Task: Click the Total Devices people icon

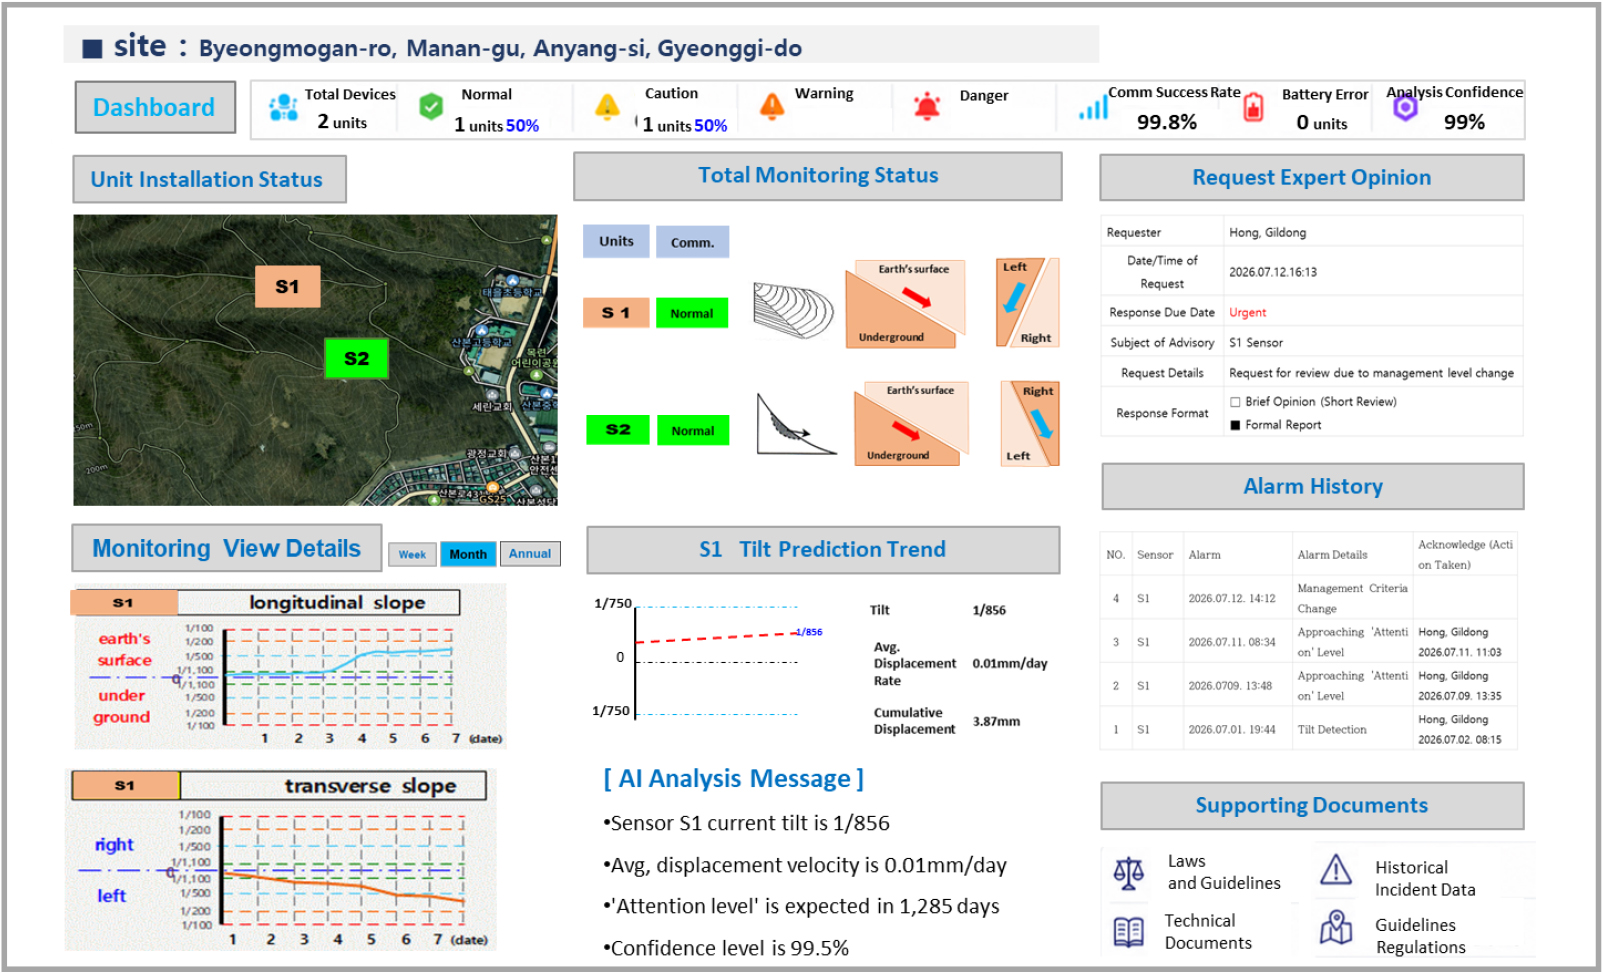Action: click(x=284, y=107)
